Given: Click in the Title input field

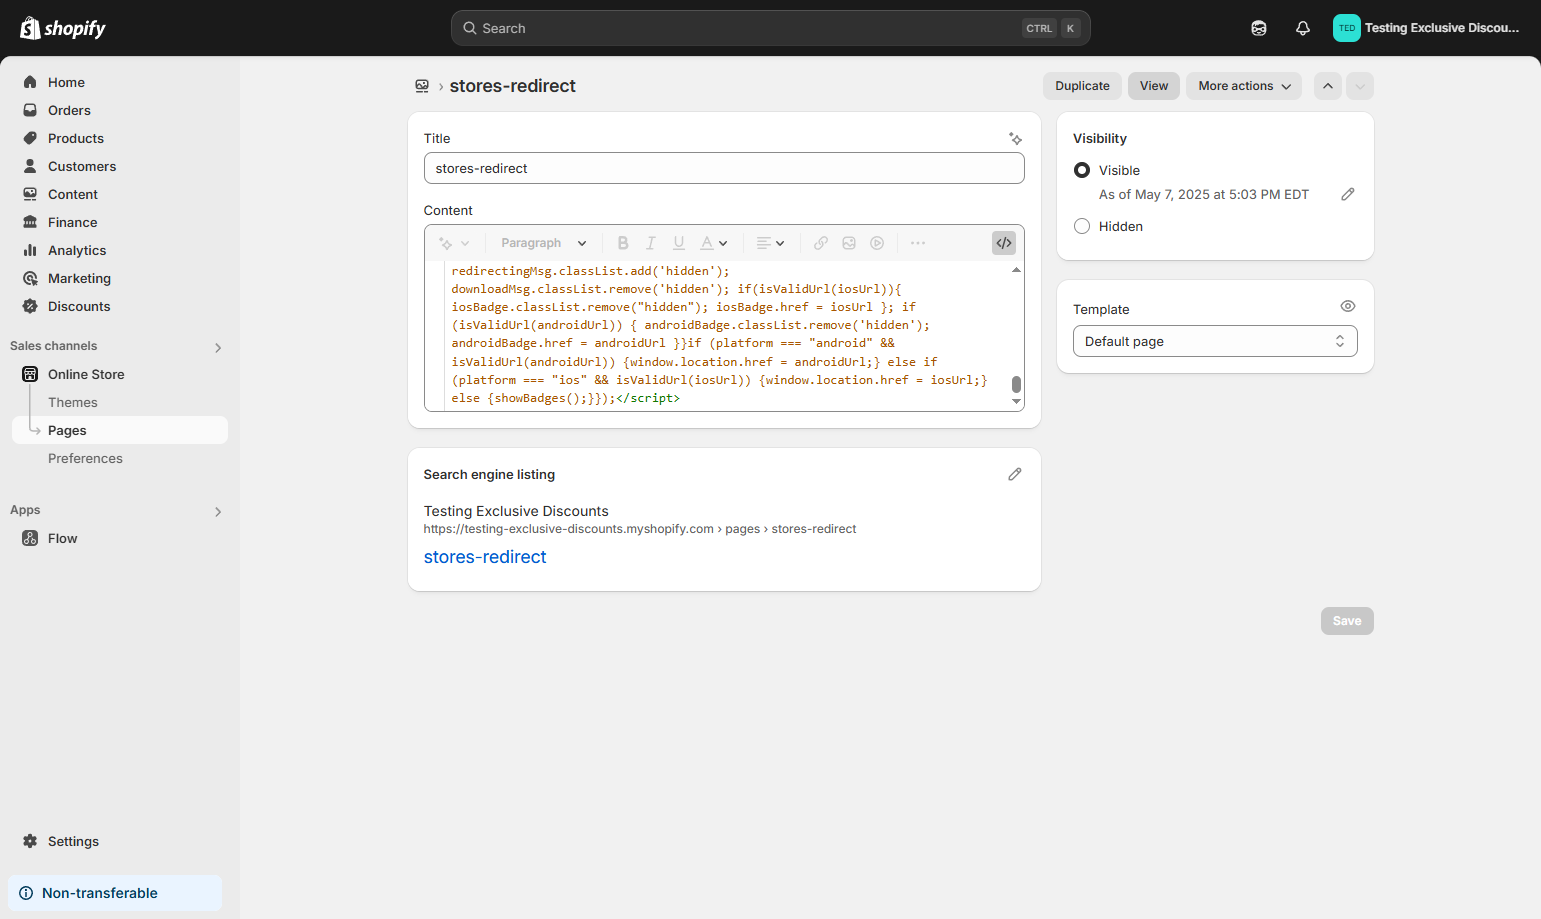Looking at the screenshot, I should coord(724,168).
